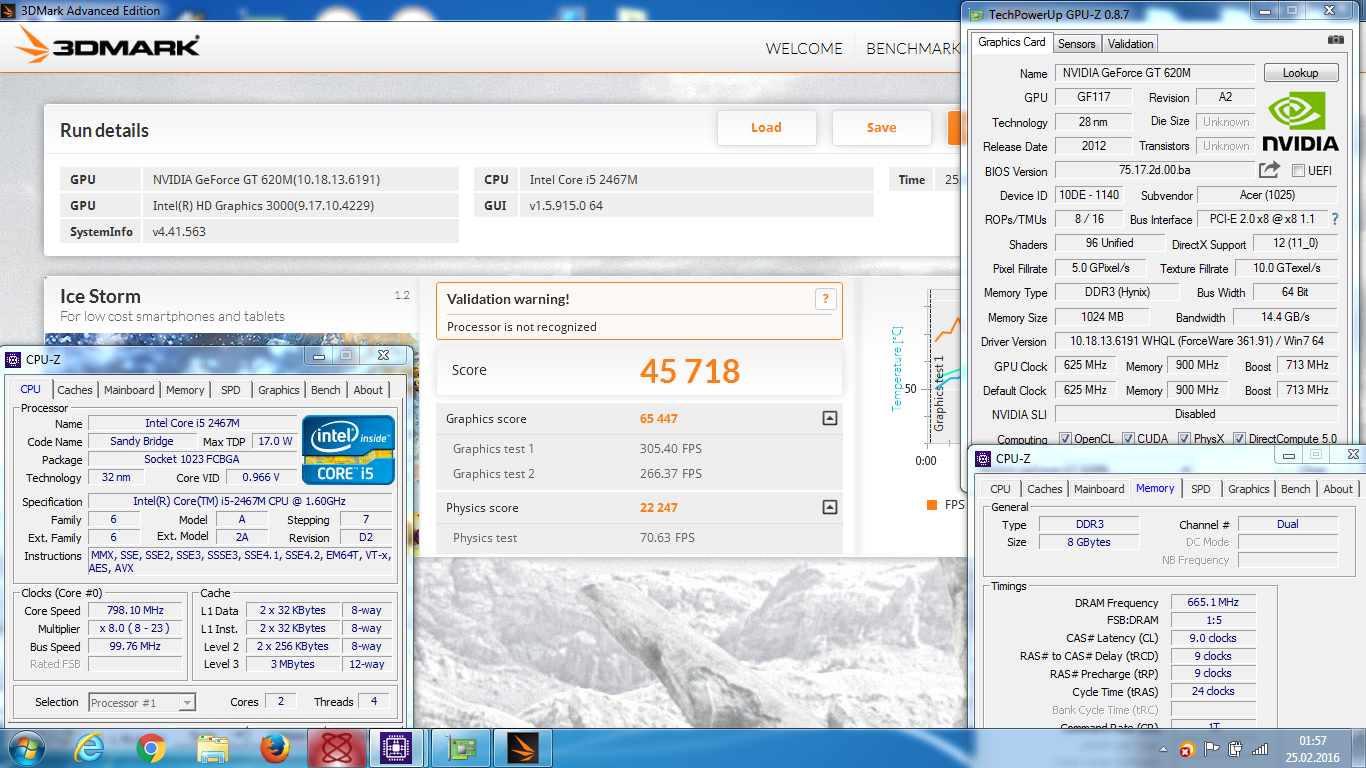Switch to GPU-Z via its taskbar icon

click(461, 748)
